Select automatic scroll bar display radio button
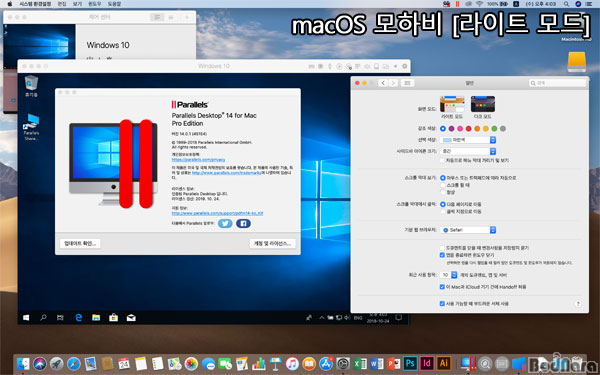The width and height of the screenshot is (600, 375). [443, 178]
